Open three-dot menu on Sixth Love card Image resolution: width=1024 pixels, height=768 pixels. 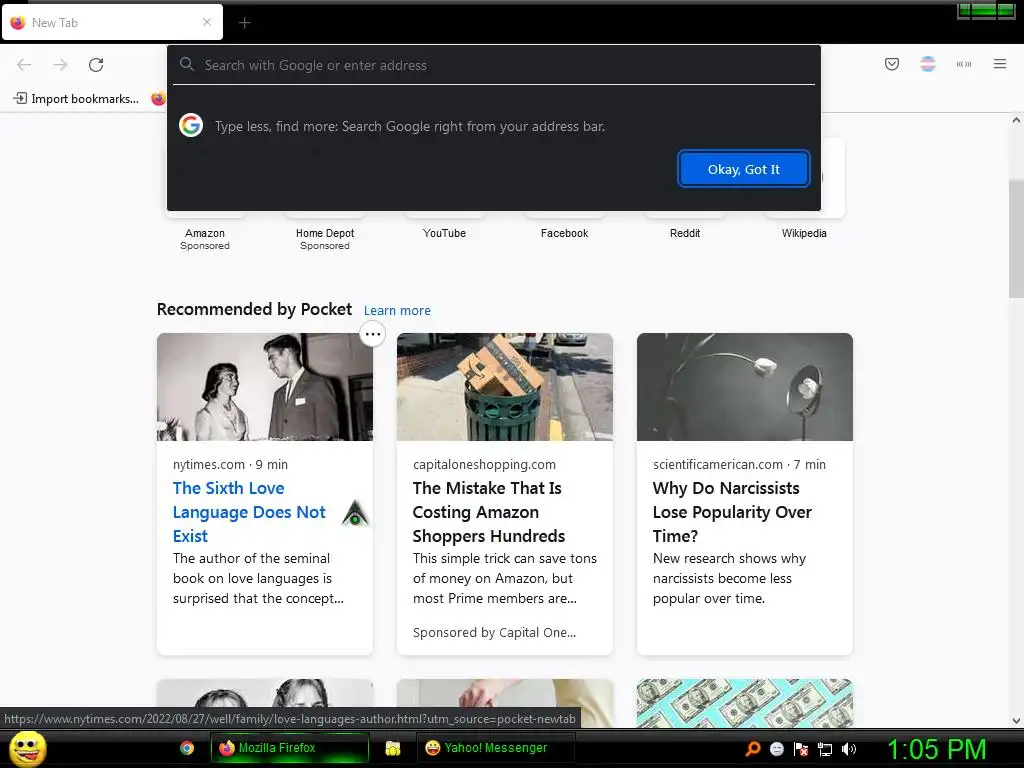pos(372,334)
